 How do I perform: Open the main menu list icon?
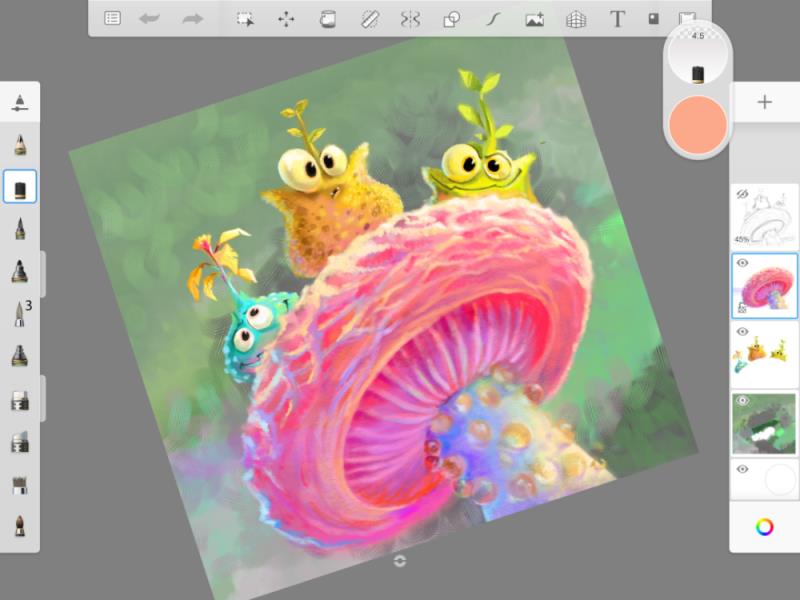click(x=112, y=19)
